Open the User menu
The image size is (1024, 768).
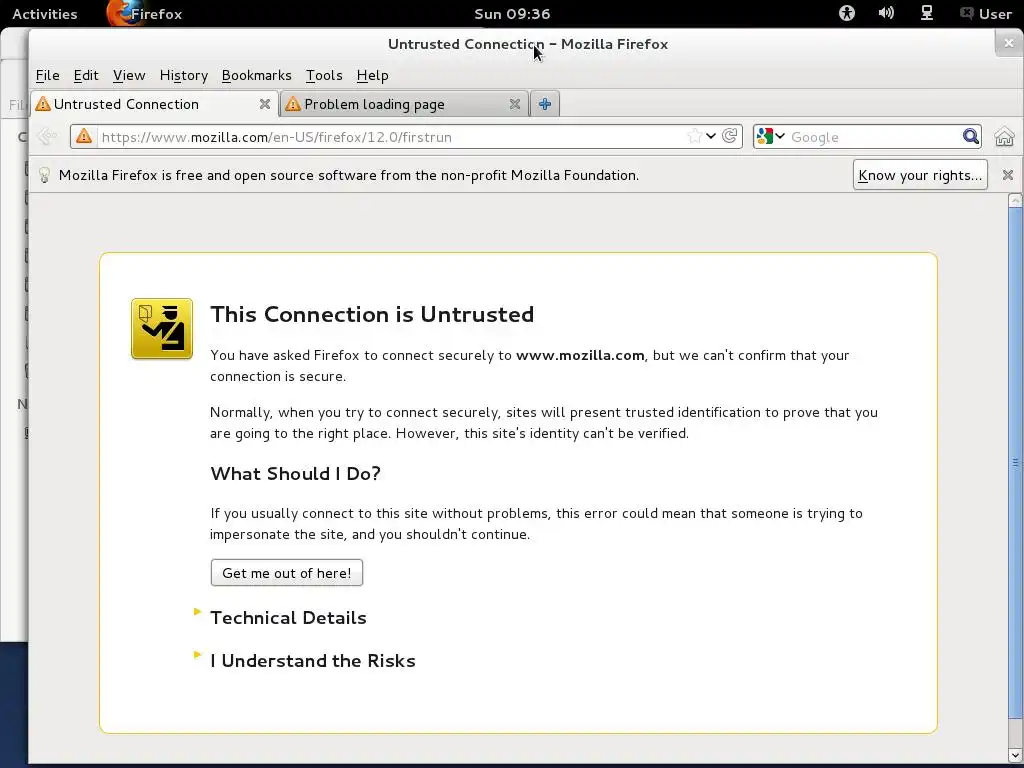[985, 14]
